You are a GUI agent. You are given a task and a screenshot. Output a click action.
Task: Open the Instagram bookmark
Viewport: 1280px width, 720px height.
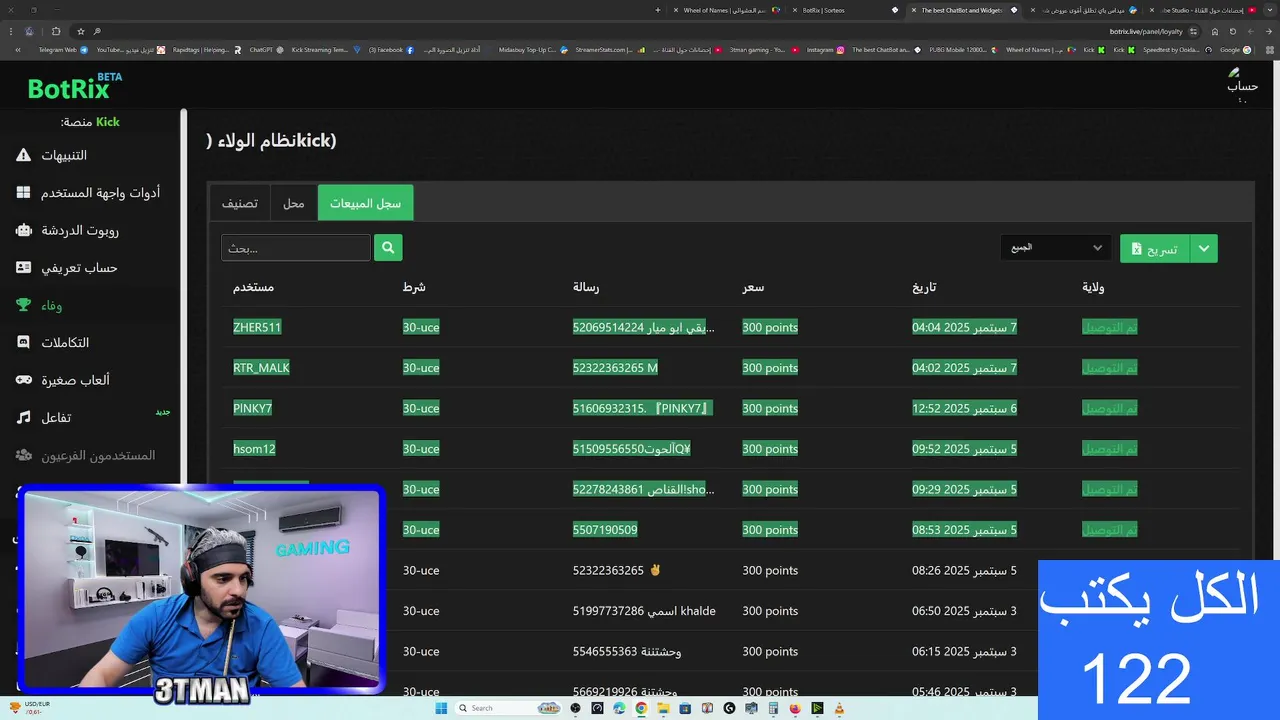tap(825, 49)
